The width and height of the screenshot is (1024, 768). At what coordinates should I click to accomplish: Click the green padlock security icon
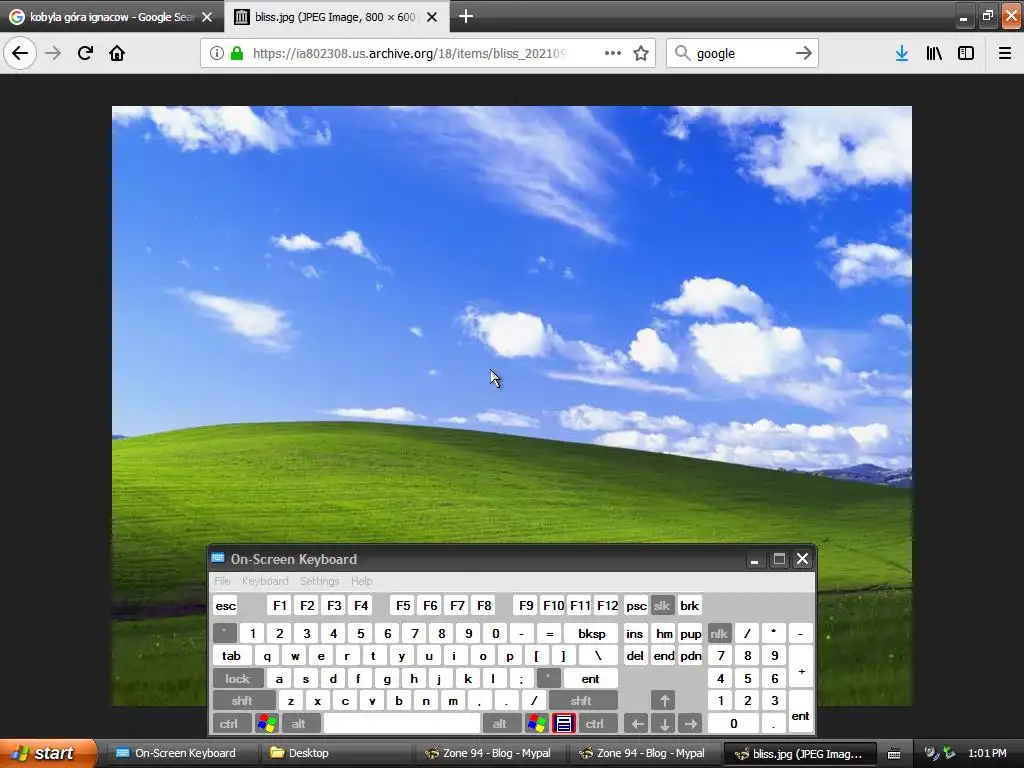237,53
